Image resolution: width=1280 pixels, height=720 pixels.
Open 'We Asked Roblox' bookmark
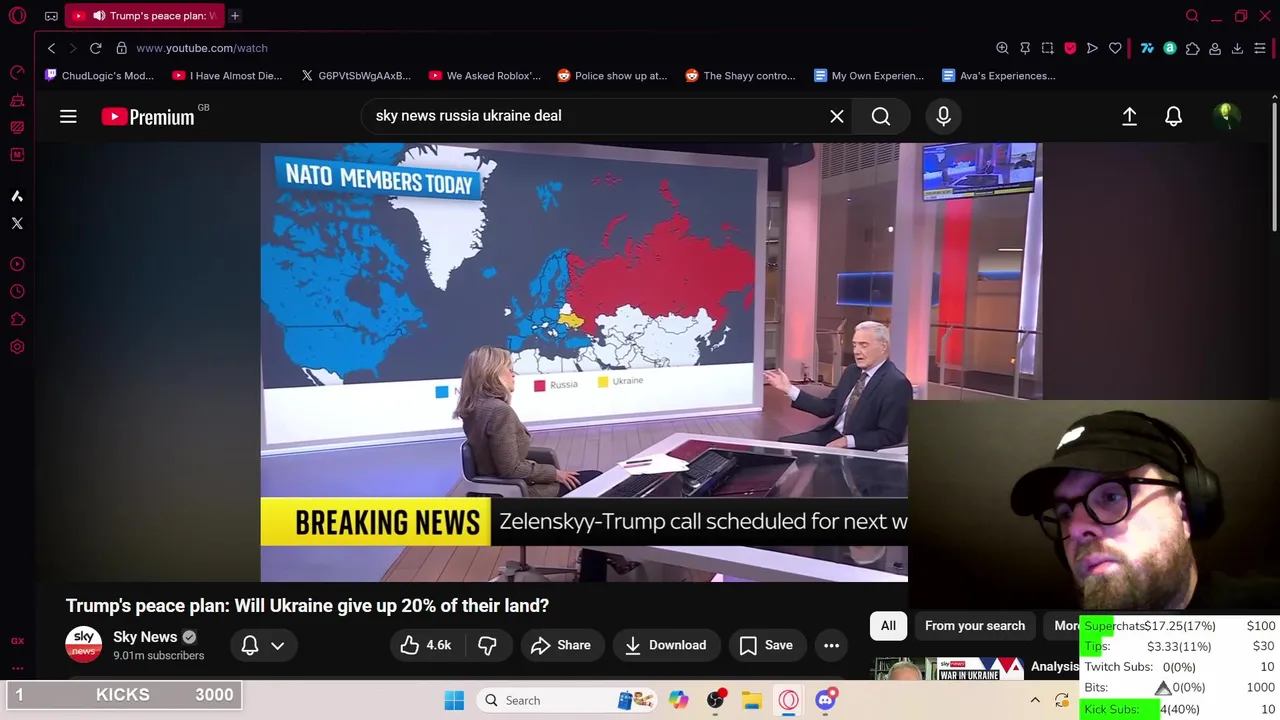coord(485,76)
